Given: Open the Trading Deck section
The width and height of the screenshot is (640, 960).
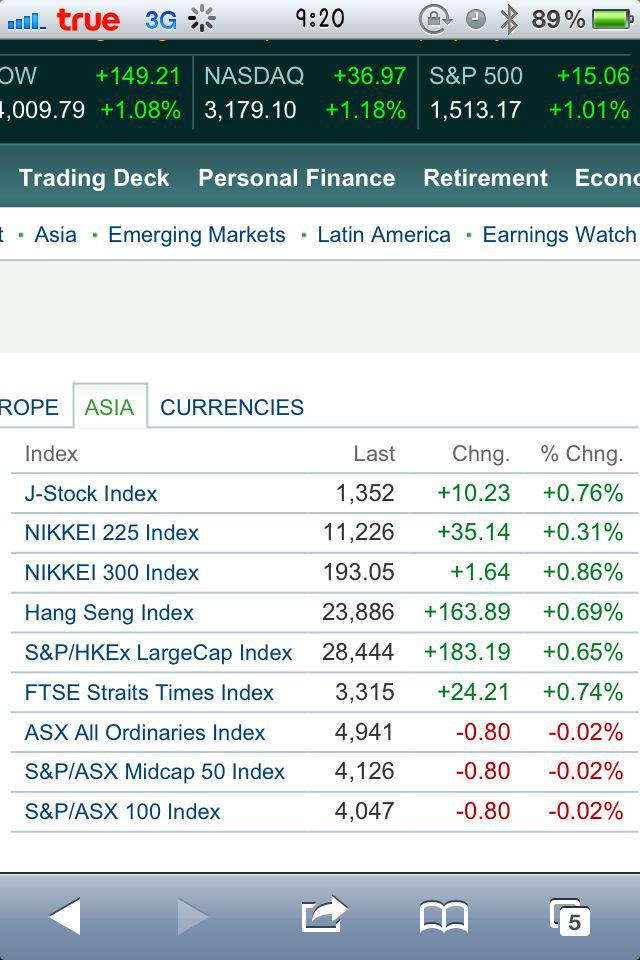Looking at the screenshot, I should (x=94, y=178).
